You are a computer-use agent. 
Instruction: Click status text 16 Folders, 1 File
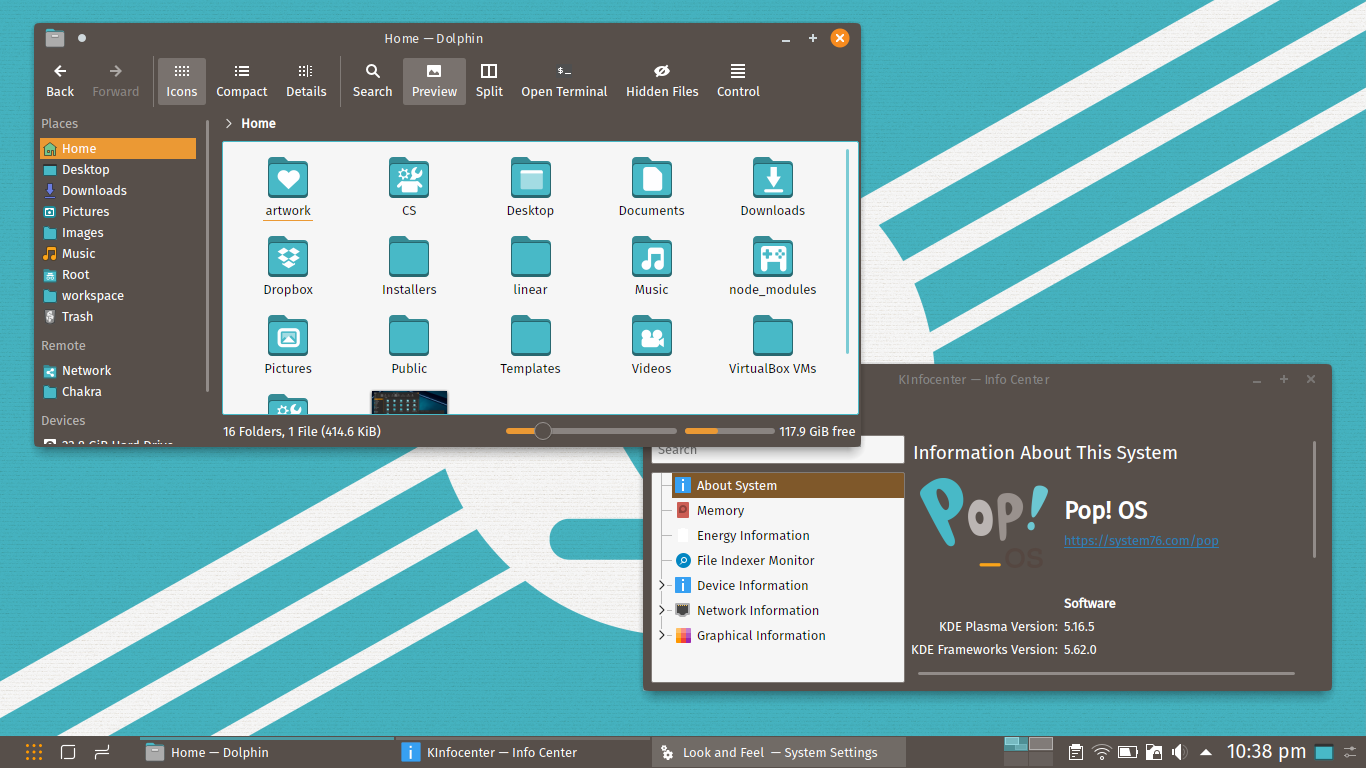pyautogui.click(x=302, y=432)
